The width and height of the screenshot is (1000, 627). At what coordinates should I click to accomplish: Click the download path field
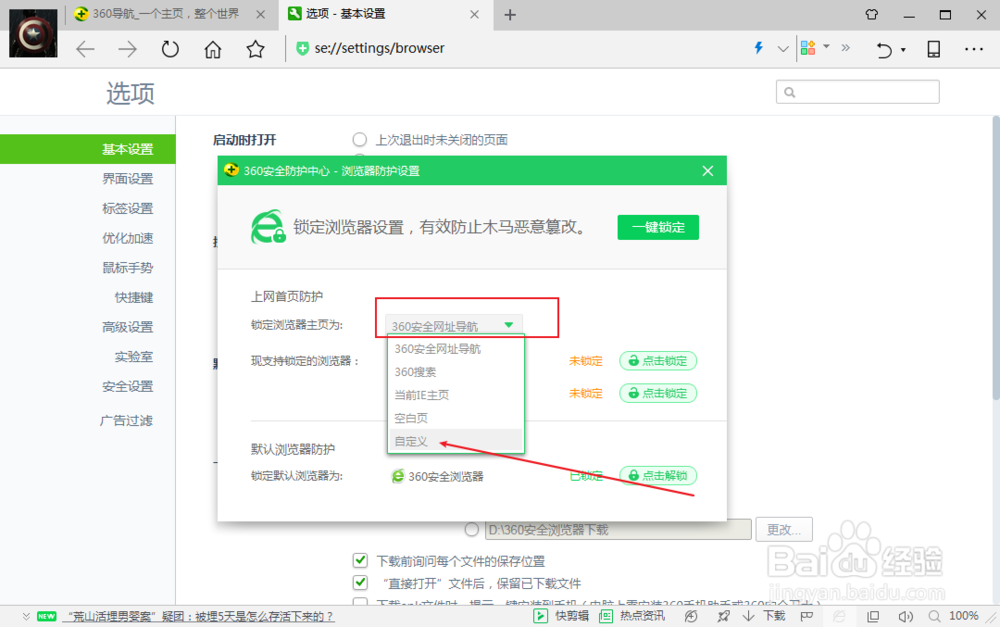(x=618, y=529)
